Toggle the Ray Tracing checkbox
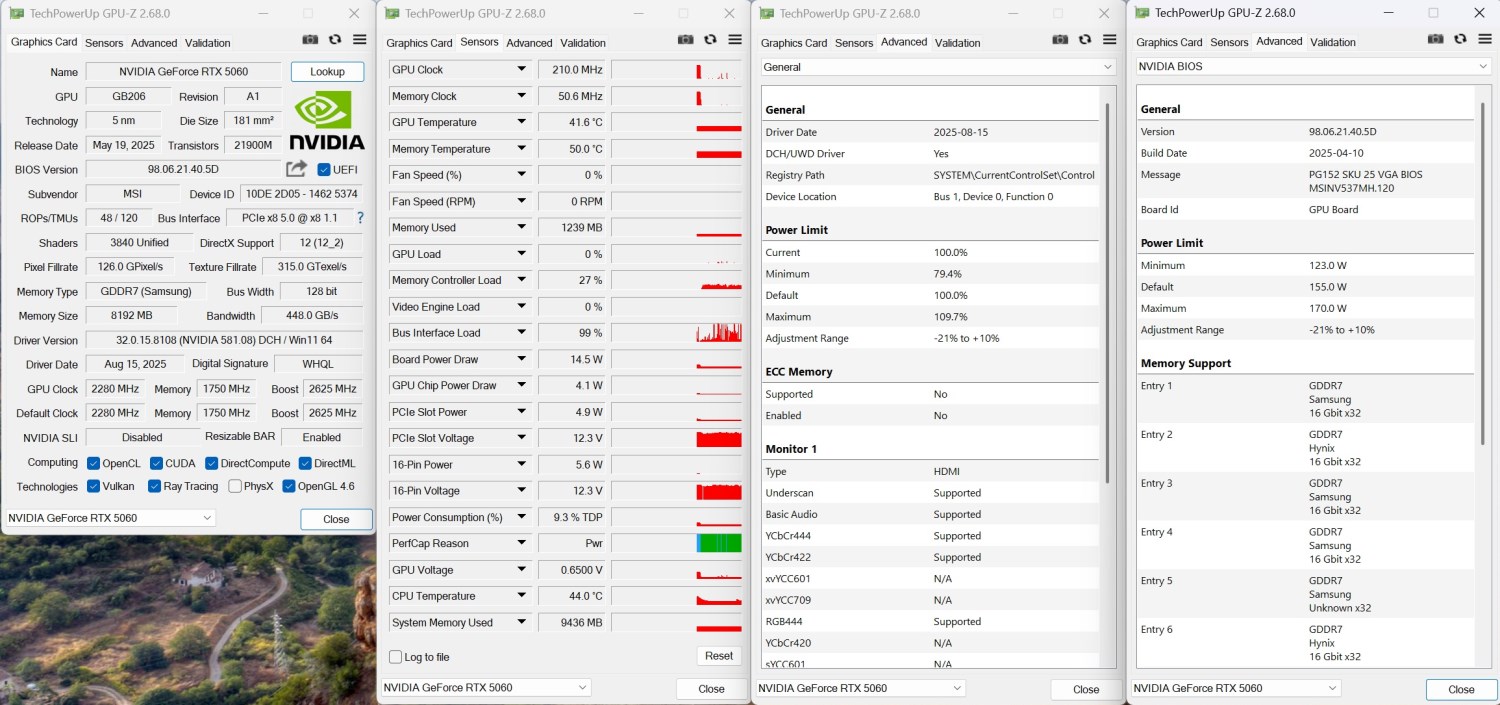The image size is (1500, 705). [x=154, y=486]
